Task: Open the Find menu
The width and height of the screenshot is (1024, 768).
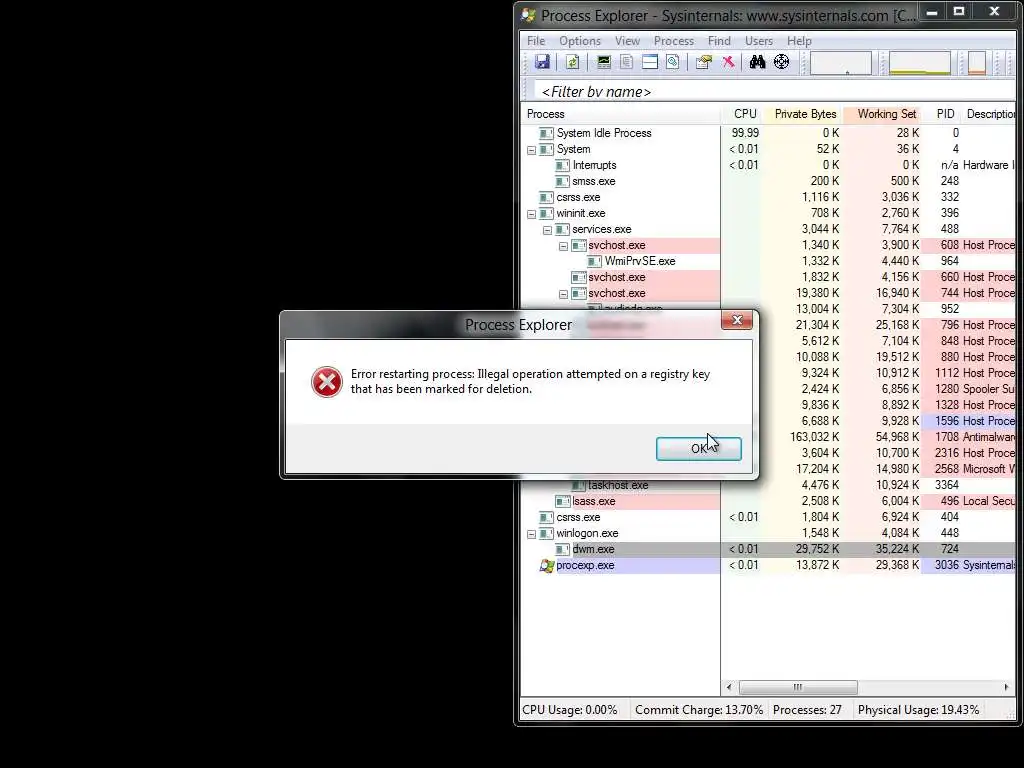Action: coord(719,41)
